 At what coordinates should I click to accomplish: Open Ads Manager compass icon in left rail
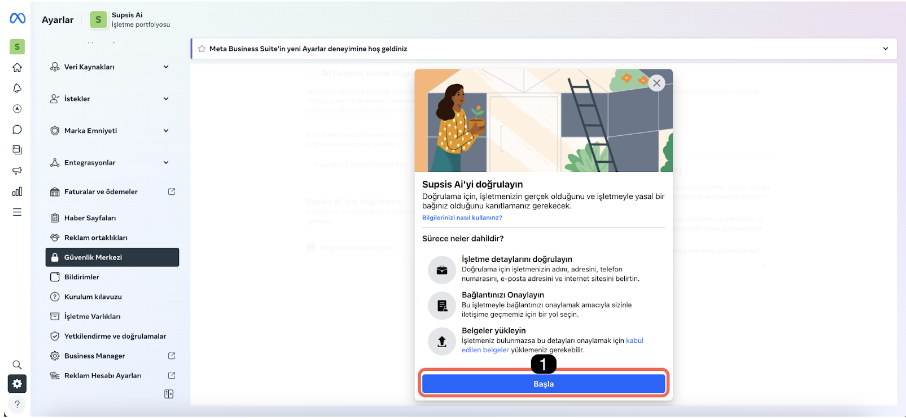[17, 109]
